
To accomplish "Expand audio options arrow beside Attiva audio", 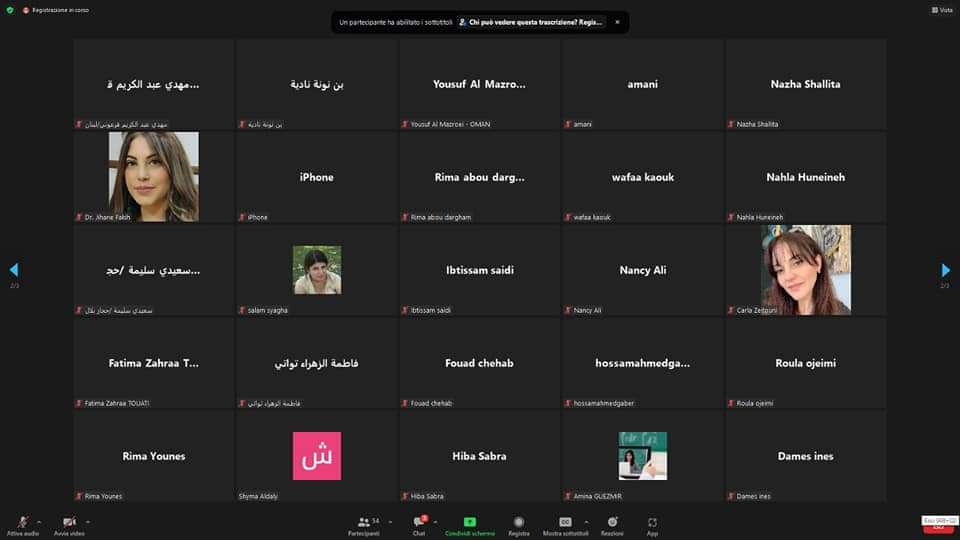I will [39, 521].
